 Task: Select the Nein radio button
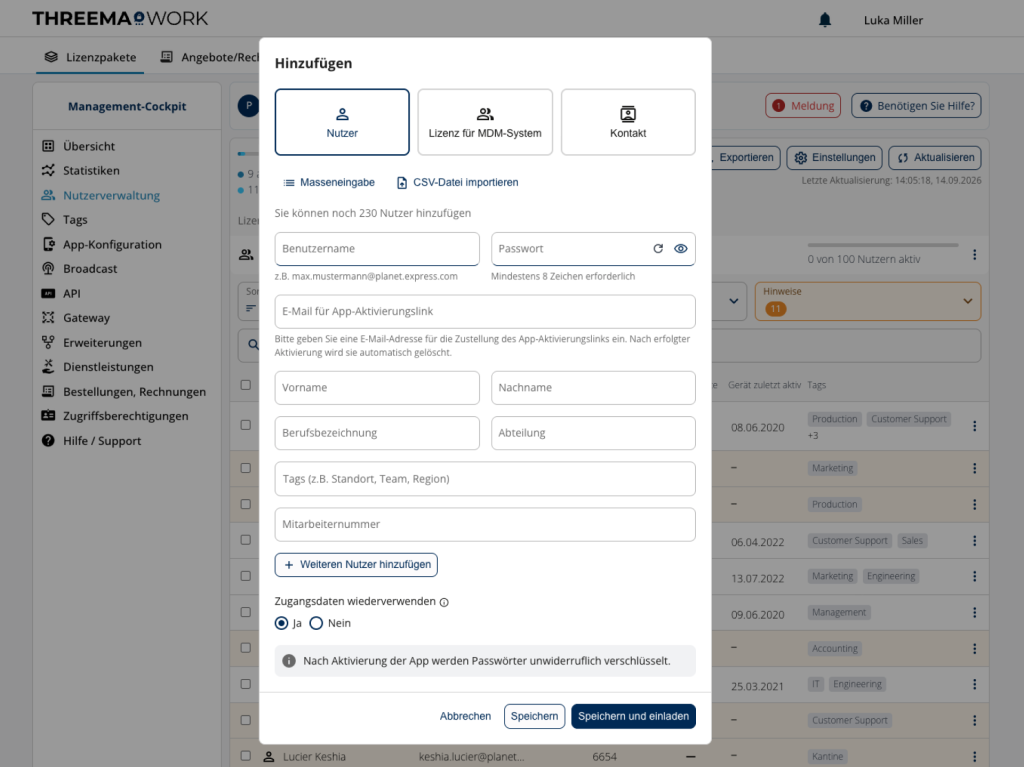tap(316, 623)
